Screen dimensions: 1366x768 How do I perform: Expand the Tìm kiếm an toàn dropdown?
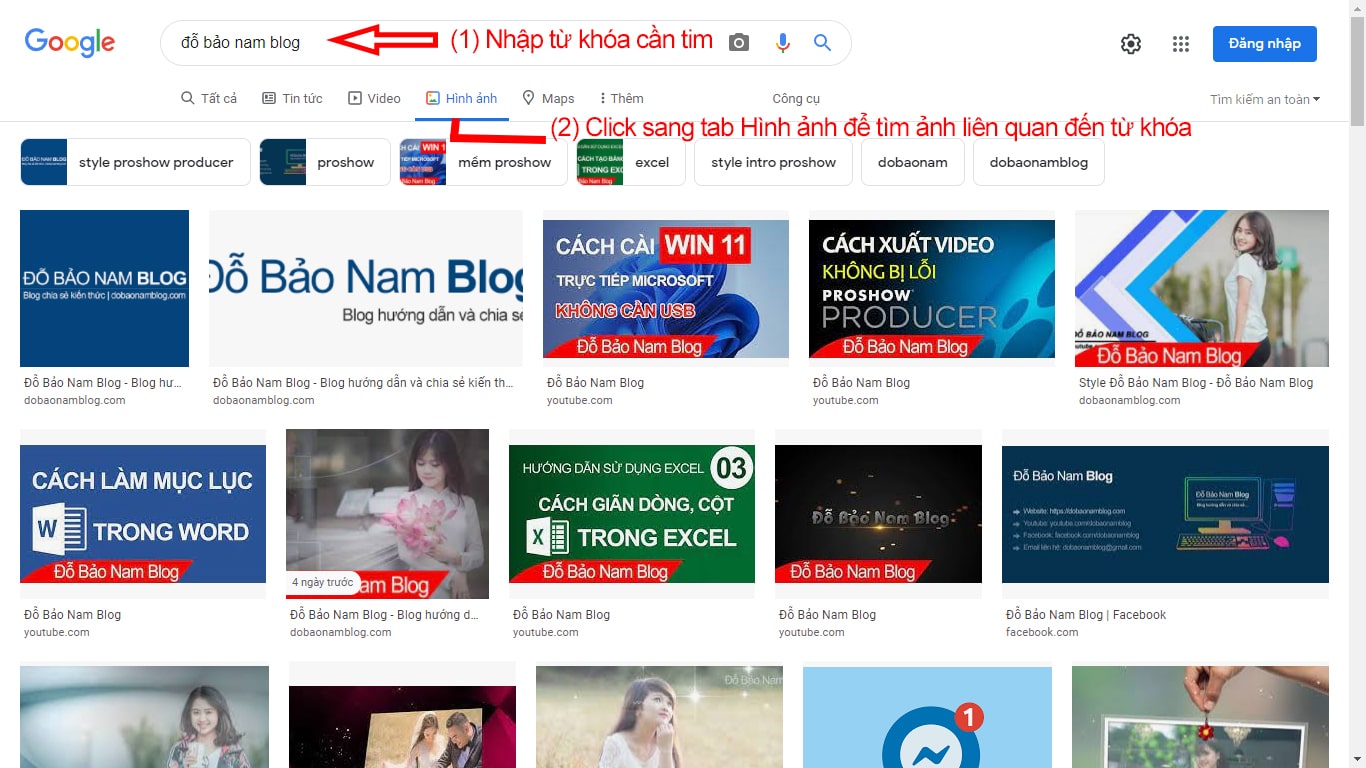pyautogui.click(x=1265, y=99)
